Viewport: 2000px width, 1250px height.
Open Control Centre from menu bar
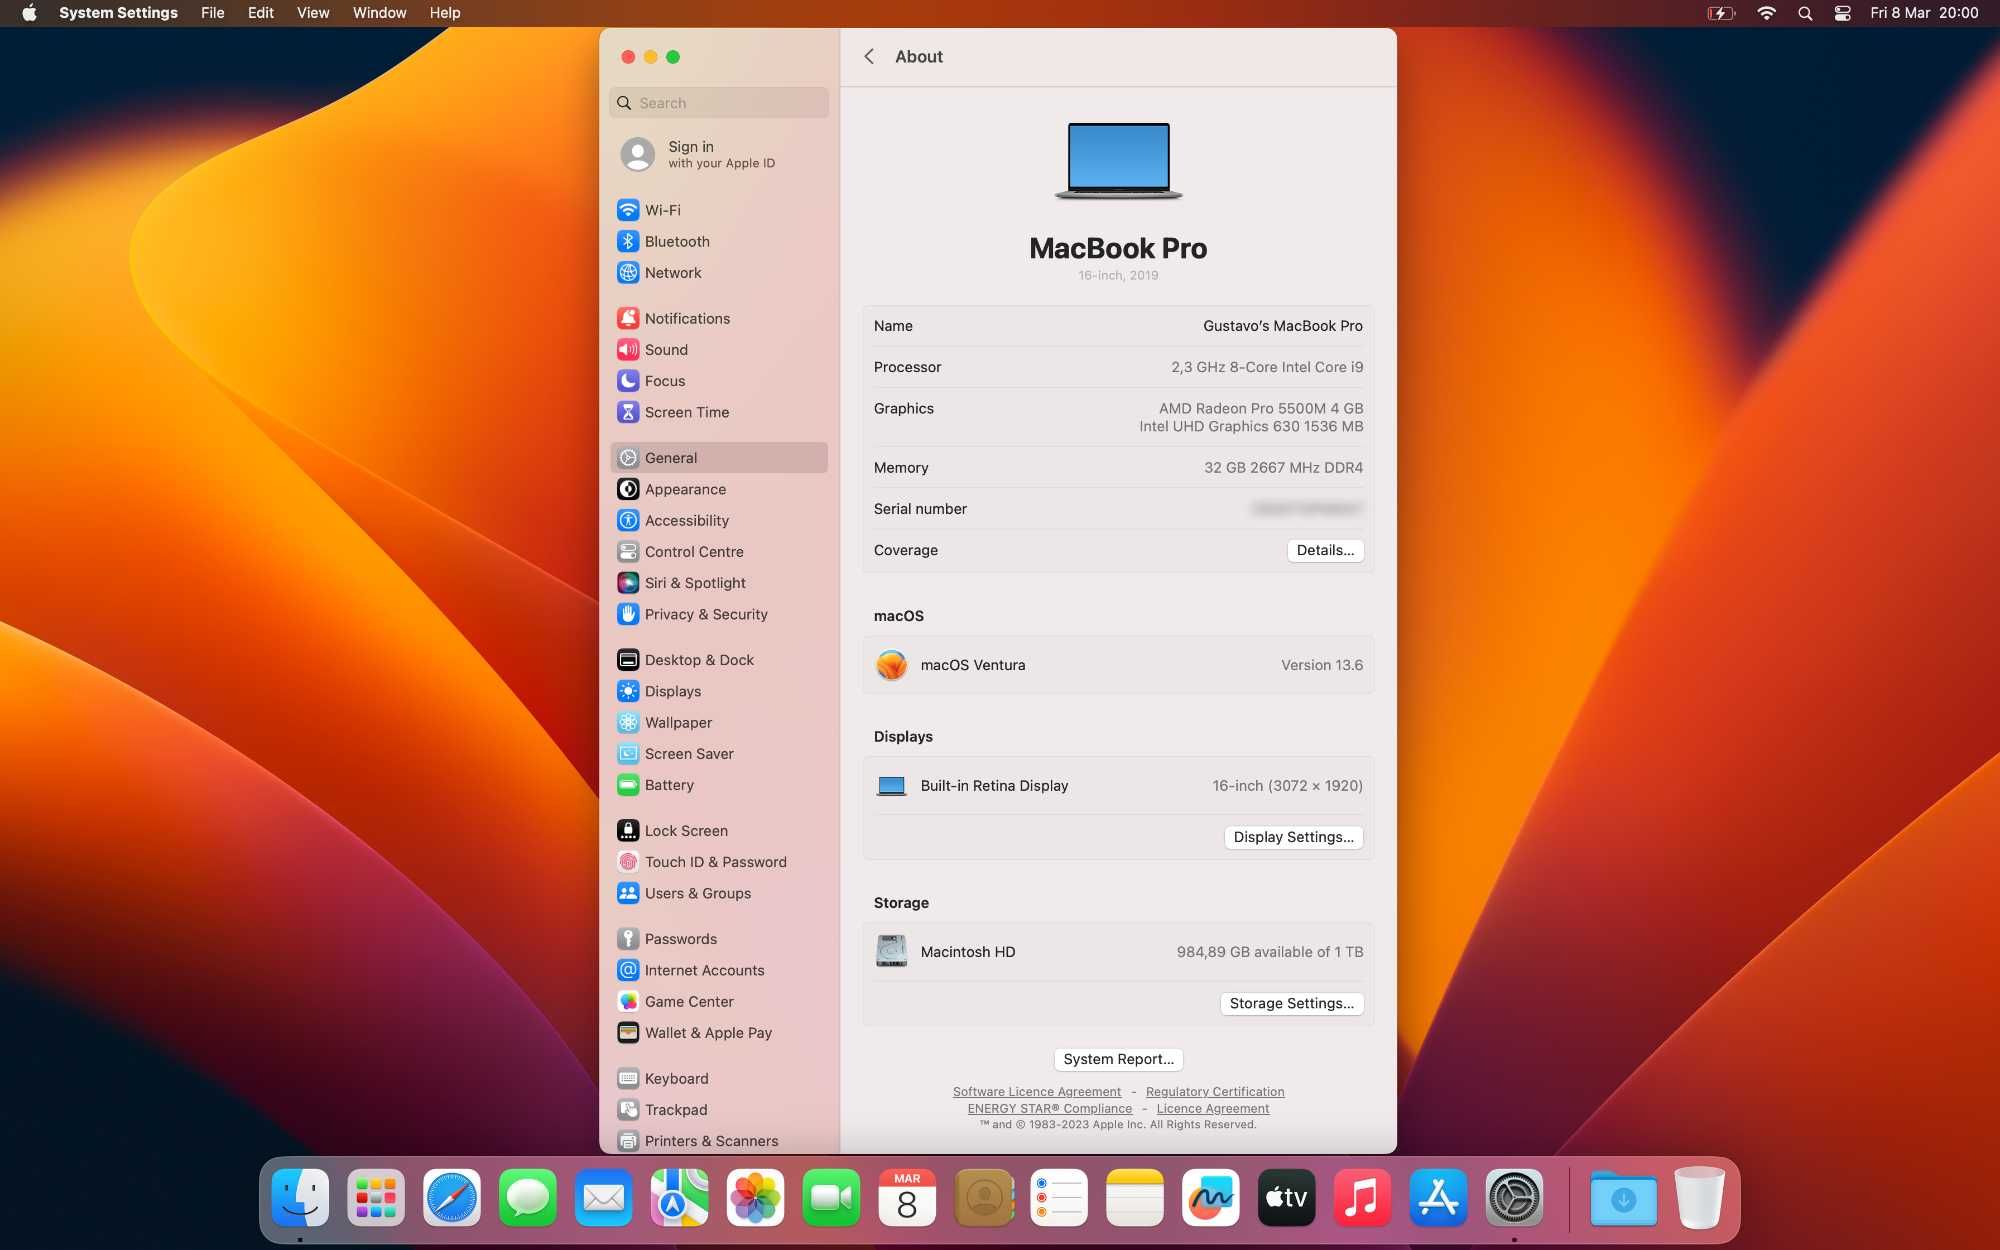pyautogui.click(x=1842, y=13)
